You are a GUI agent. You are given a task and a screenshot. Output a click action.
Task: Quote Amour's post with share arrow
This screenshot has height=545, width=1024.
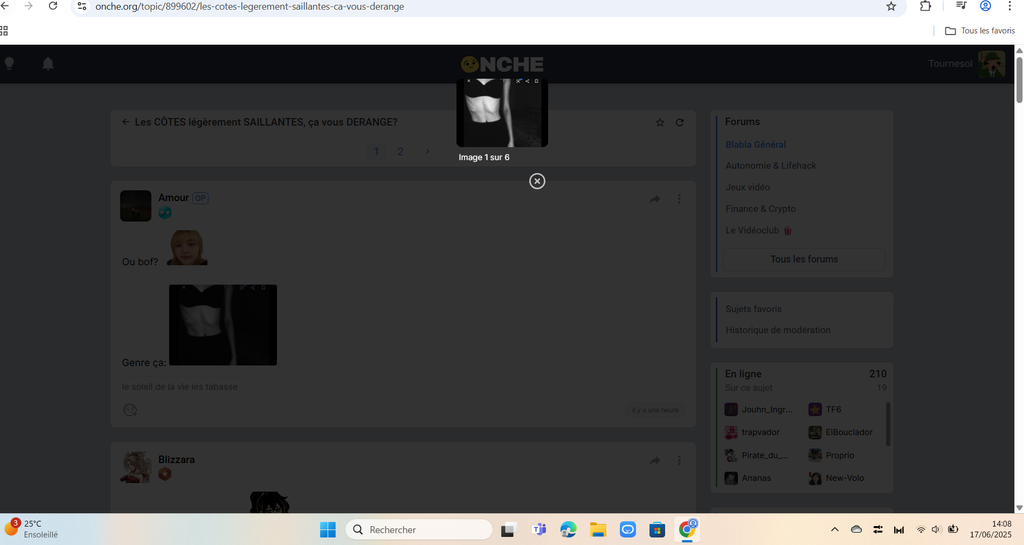(654, 199)
